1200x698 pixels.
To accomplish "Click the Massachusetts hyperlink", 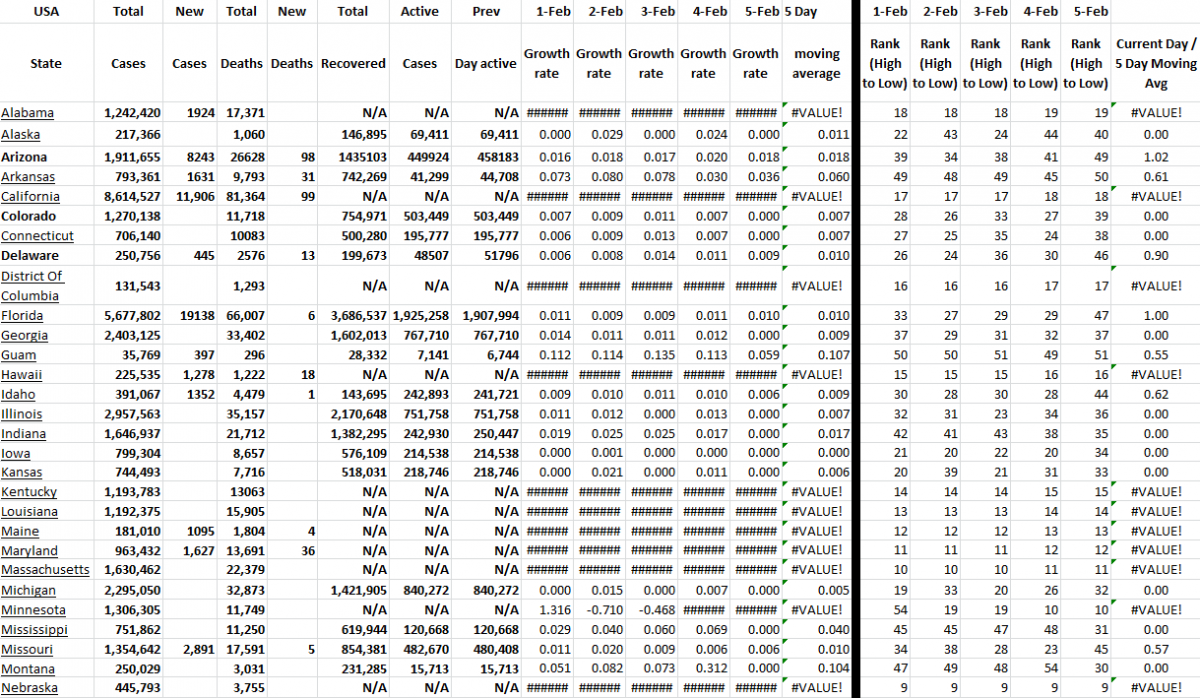I will coord(45,570).
